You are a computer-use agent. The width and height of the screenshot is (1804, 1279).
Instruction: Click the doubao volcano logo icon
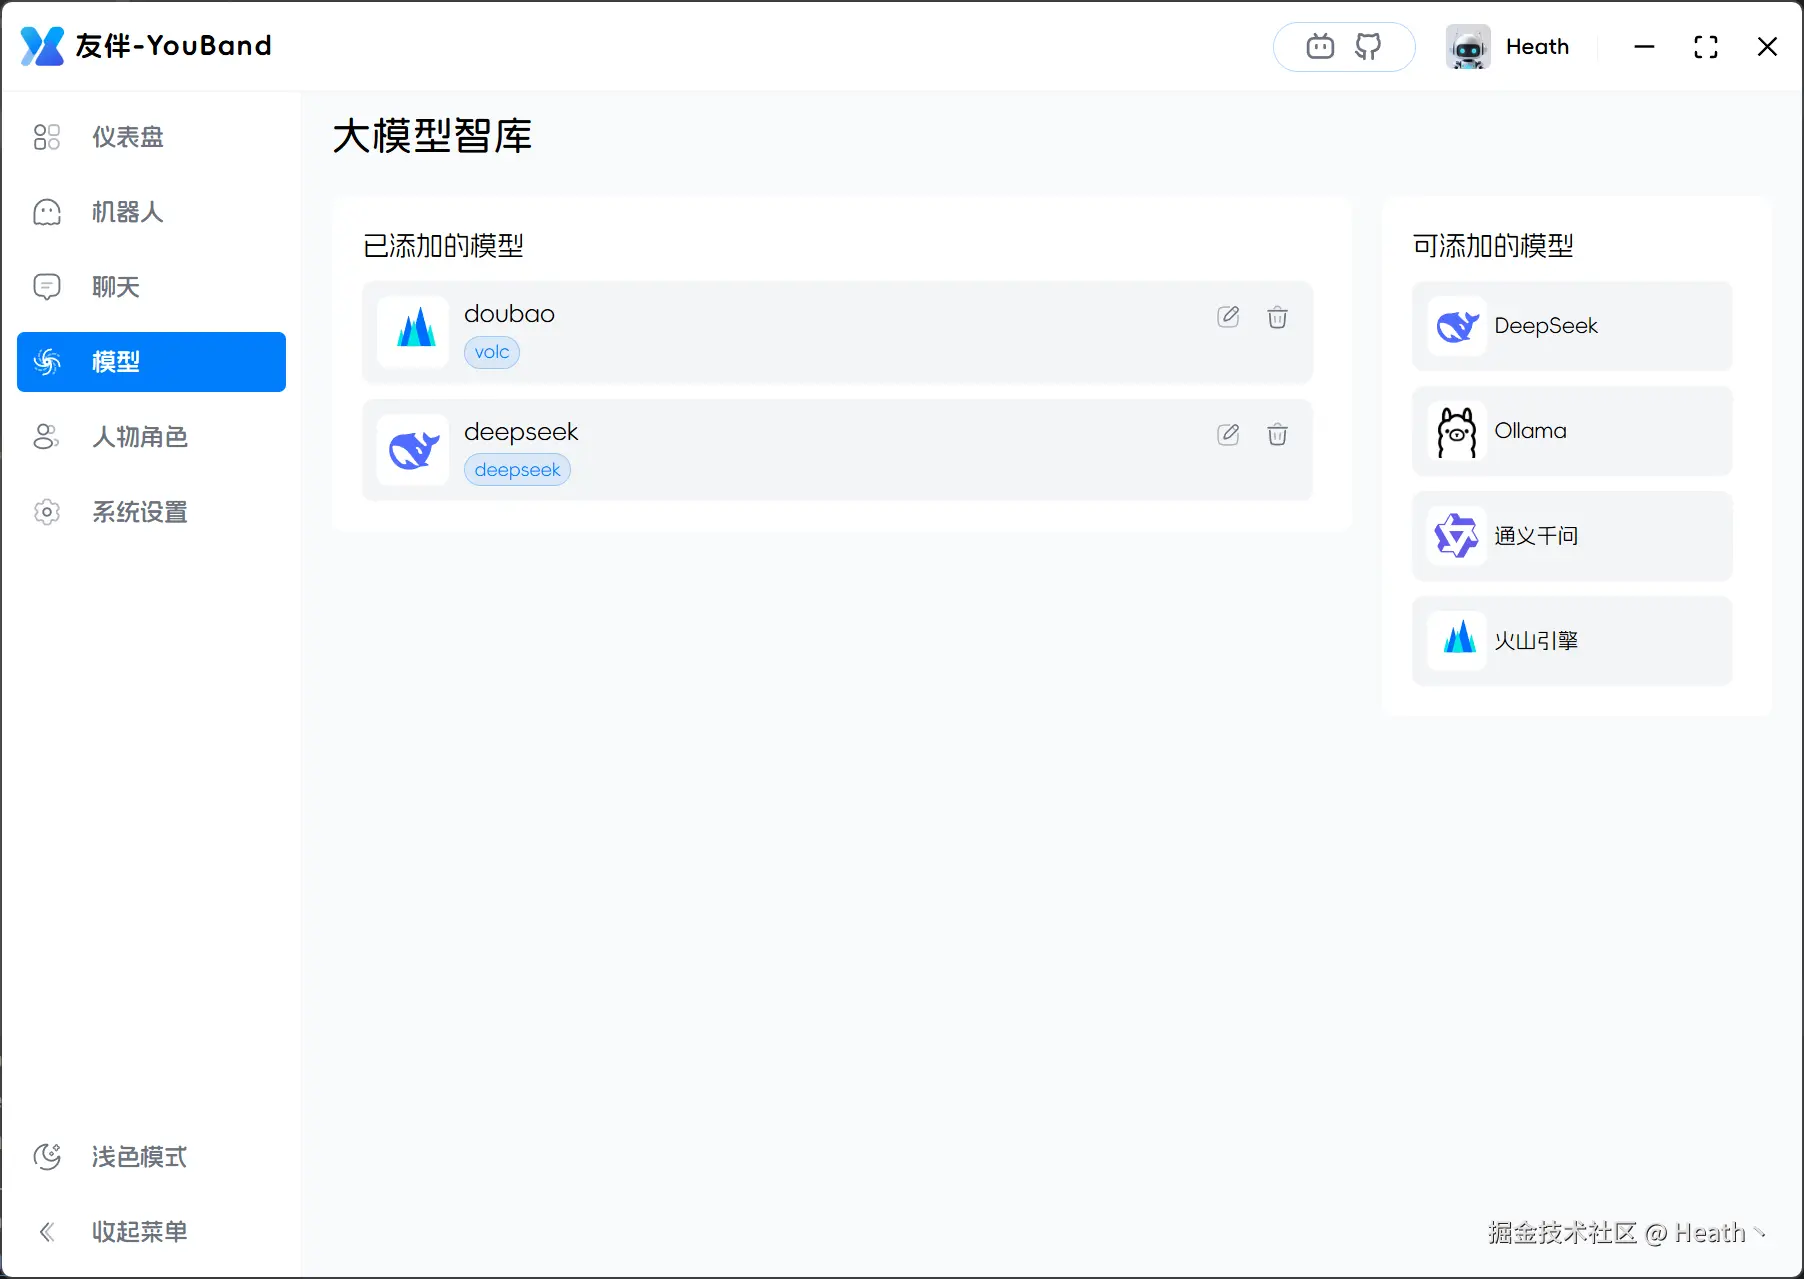(x=413, y=332)
